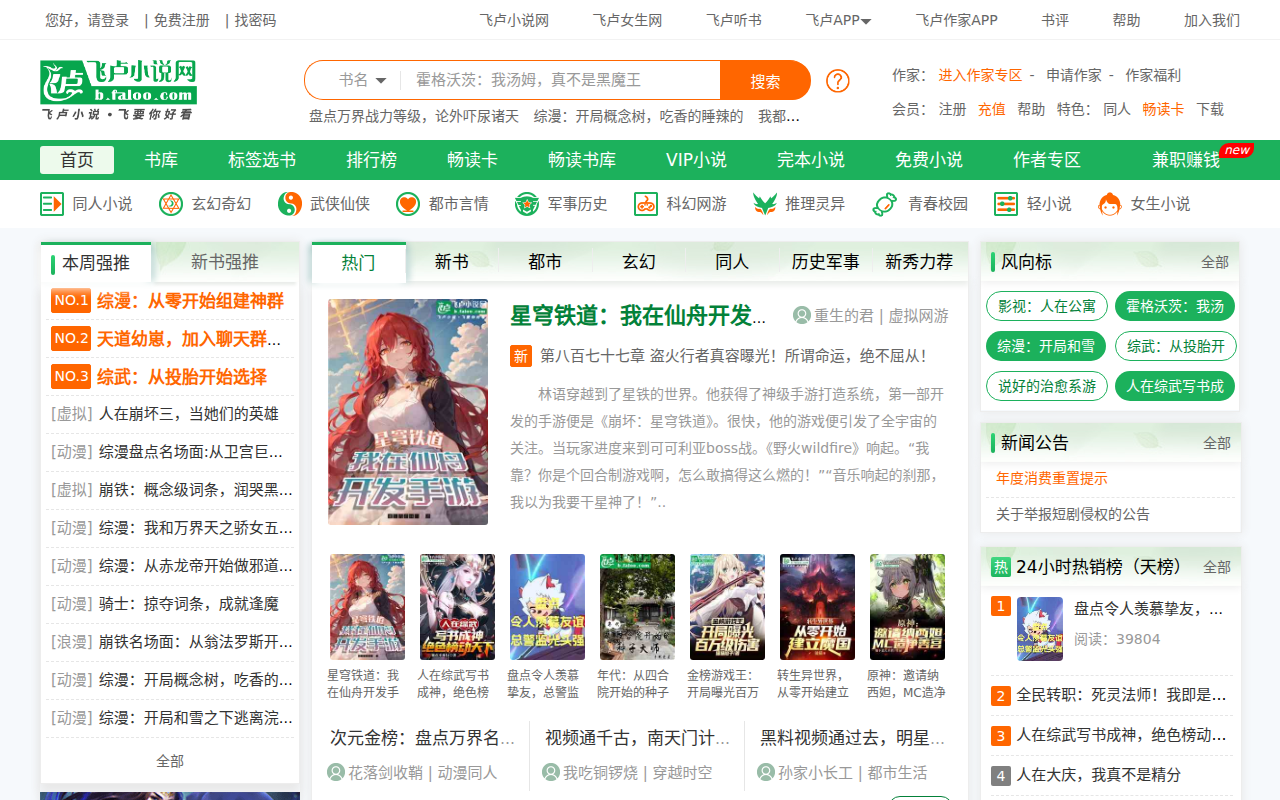Open the 金榜游戏王 book cover
Image resolution: width=1280 pixels, height=800 pixels.
[x=727, y=607]
